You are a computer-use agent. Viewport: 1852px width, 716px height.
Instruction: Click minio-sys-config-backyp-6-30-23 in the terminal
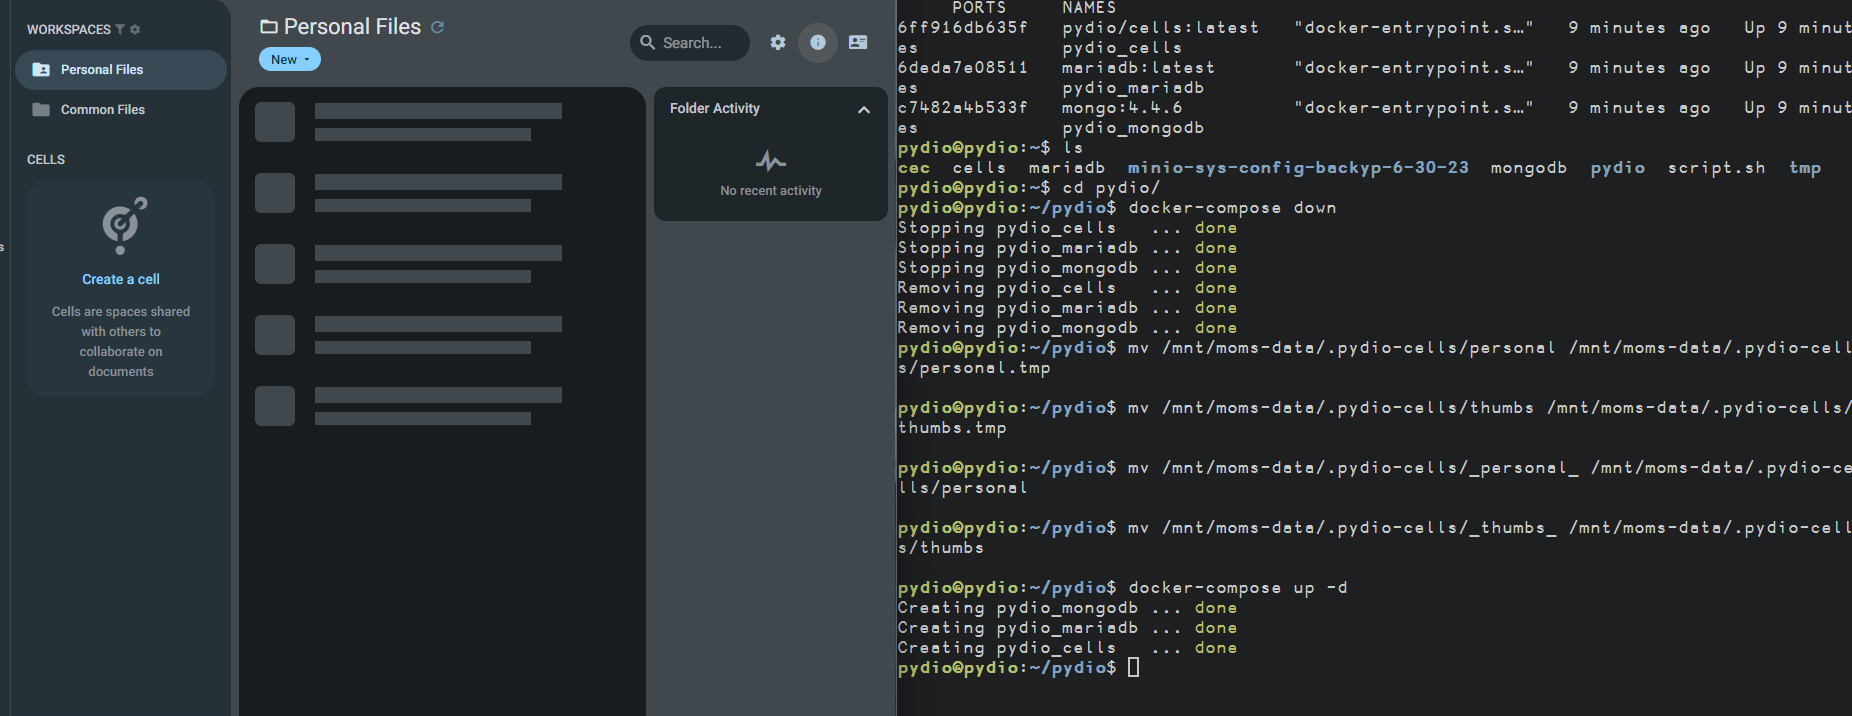click(x=1298, y=168)
